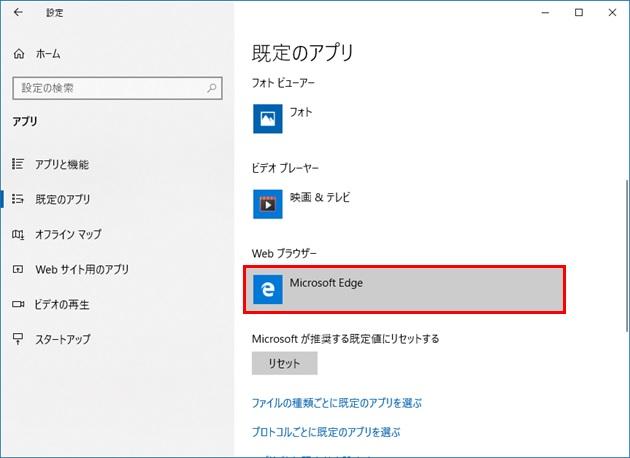This screenshot has width=630, height=458.
Task: Open プロトコルごとに既定のアプリを選ぶ link
Action: tap(326, 432)
